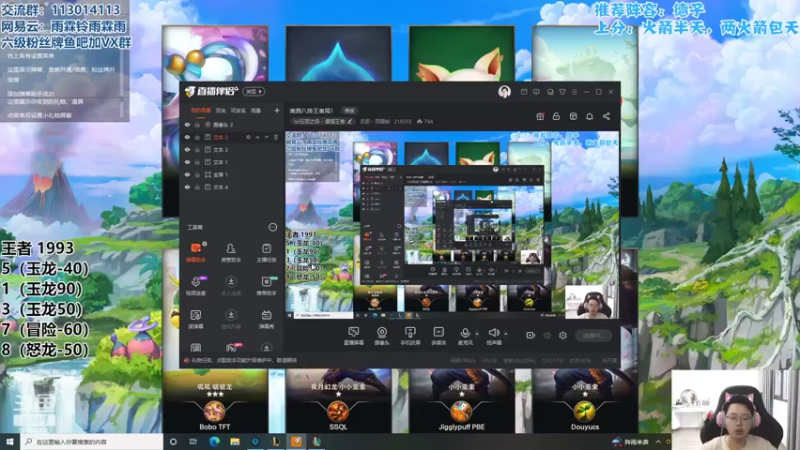Add 摄像头 camera source from bottom bar

click(382, 336)
